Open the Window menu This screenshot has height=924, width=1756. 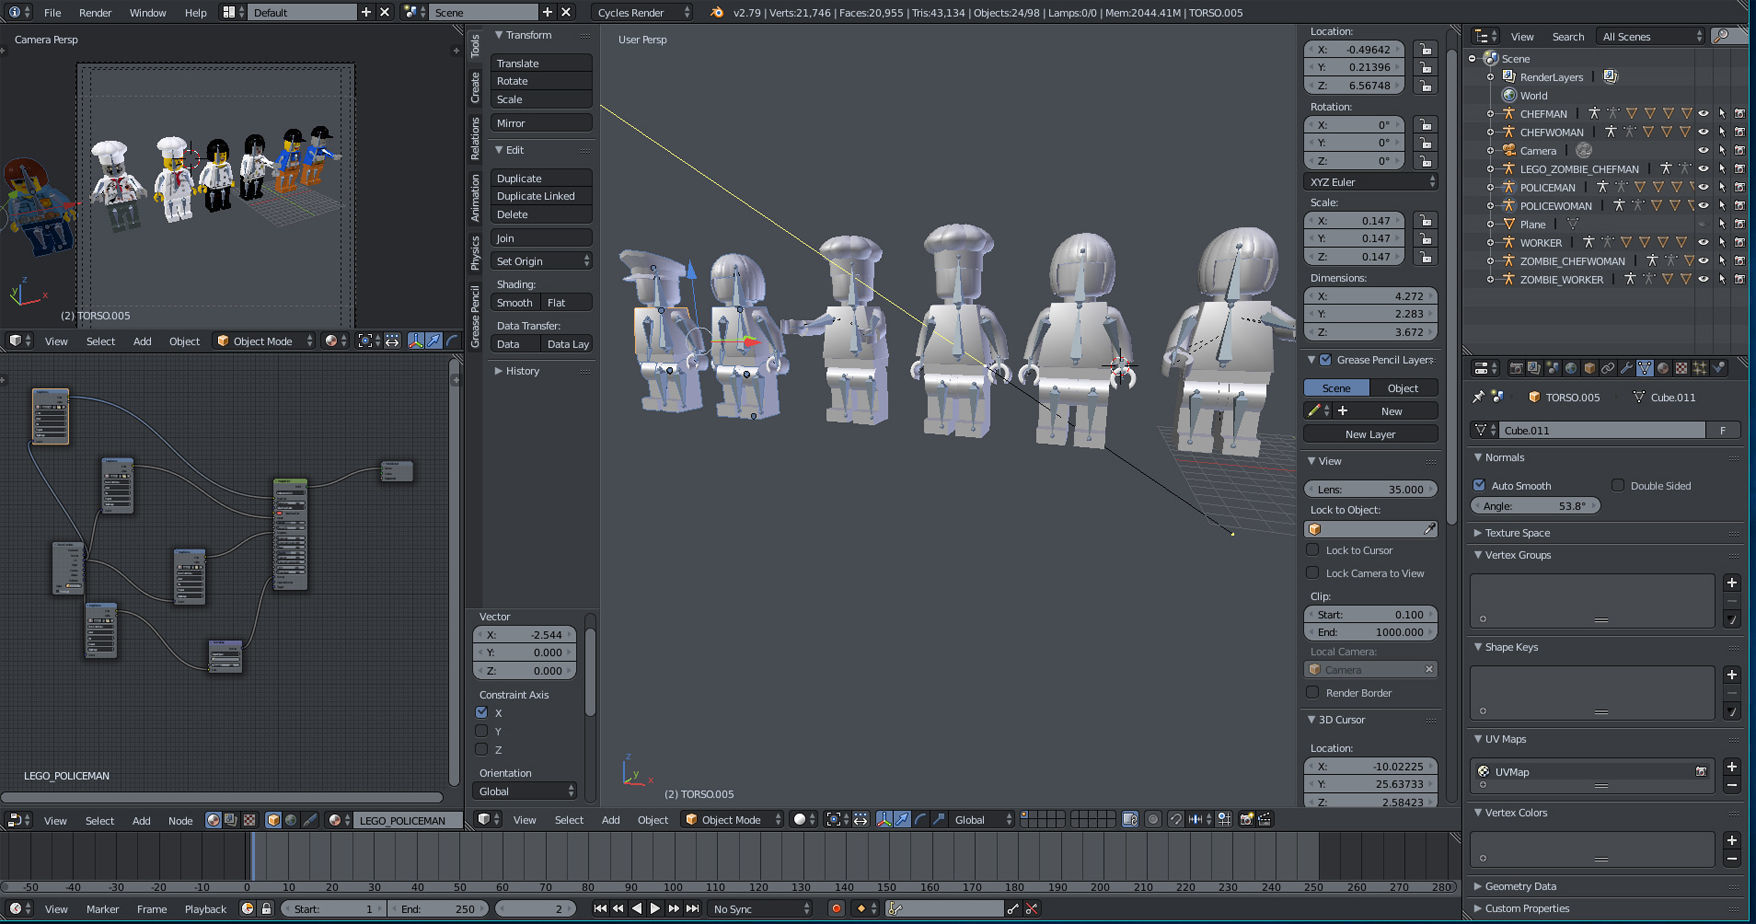click(x=148, y=12)
